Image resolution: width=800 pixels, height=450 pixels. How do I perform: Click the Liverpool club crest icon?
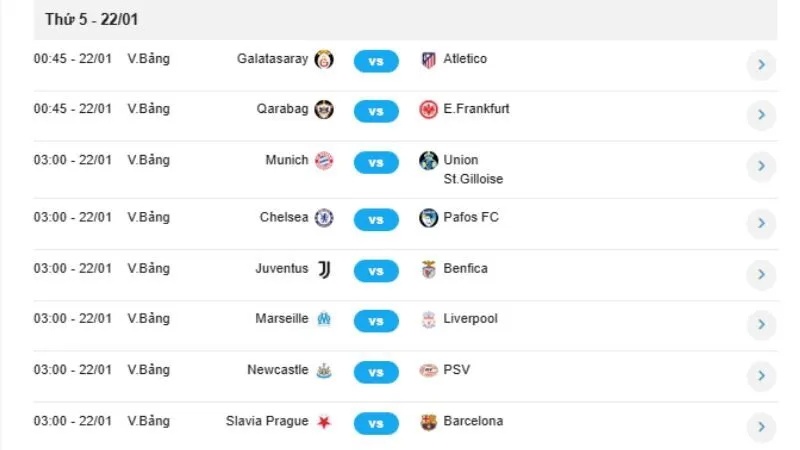pyautogui.click(x=429, y=320)
